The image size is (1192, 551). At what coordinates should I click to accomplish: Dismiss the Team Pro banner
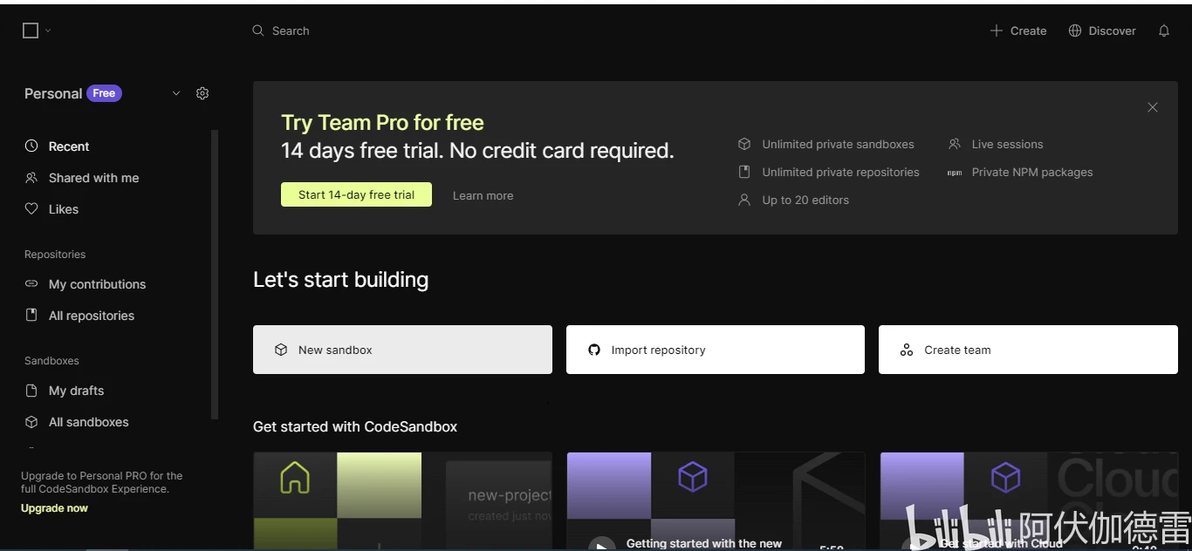[x=1152, y=107]
